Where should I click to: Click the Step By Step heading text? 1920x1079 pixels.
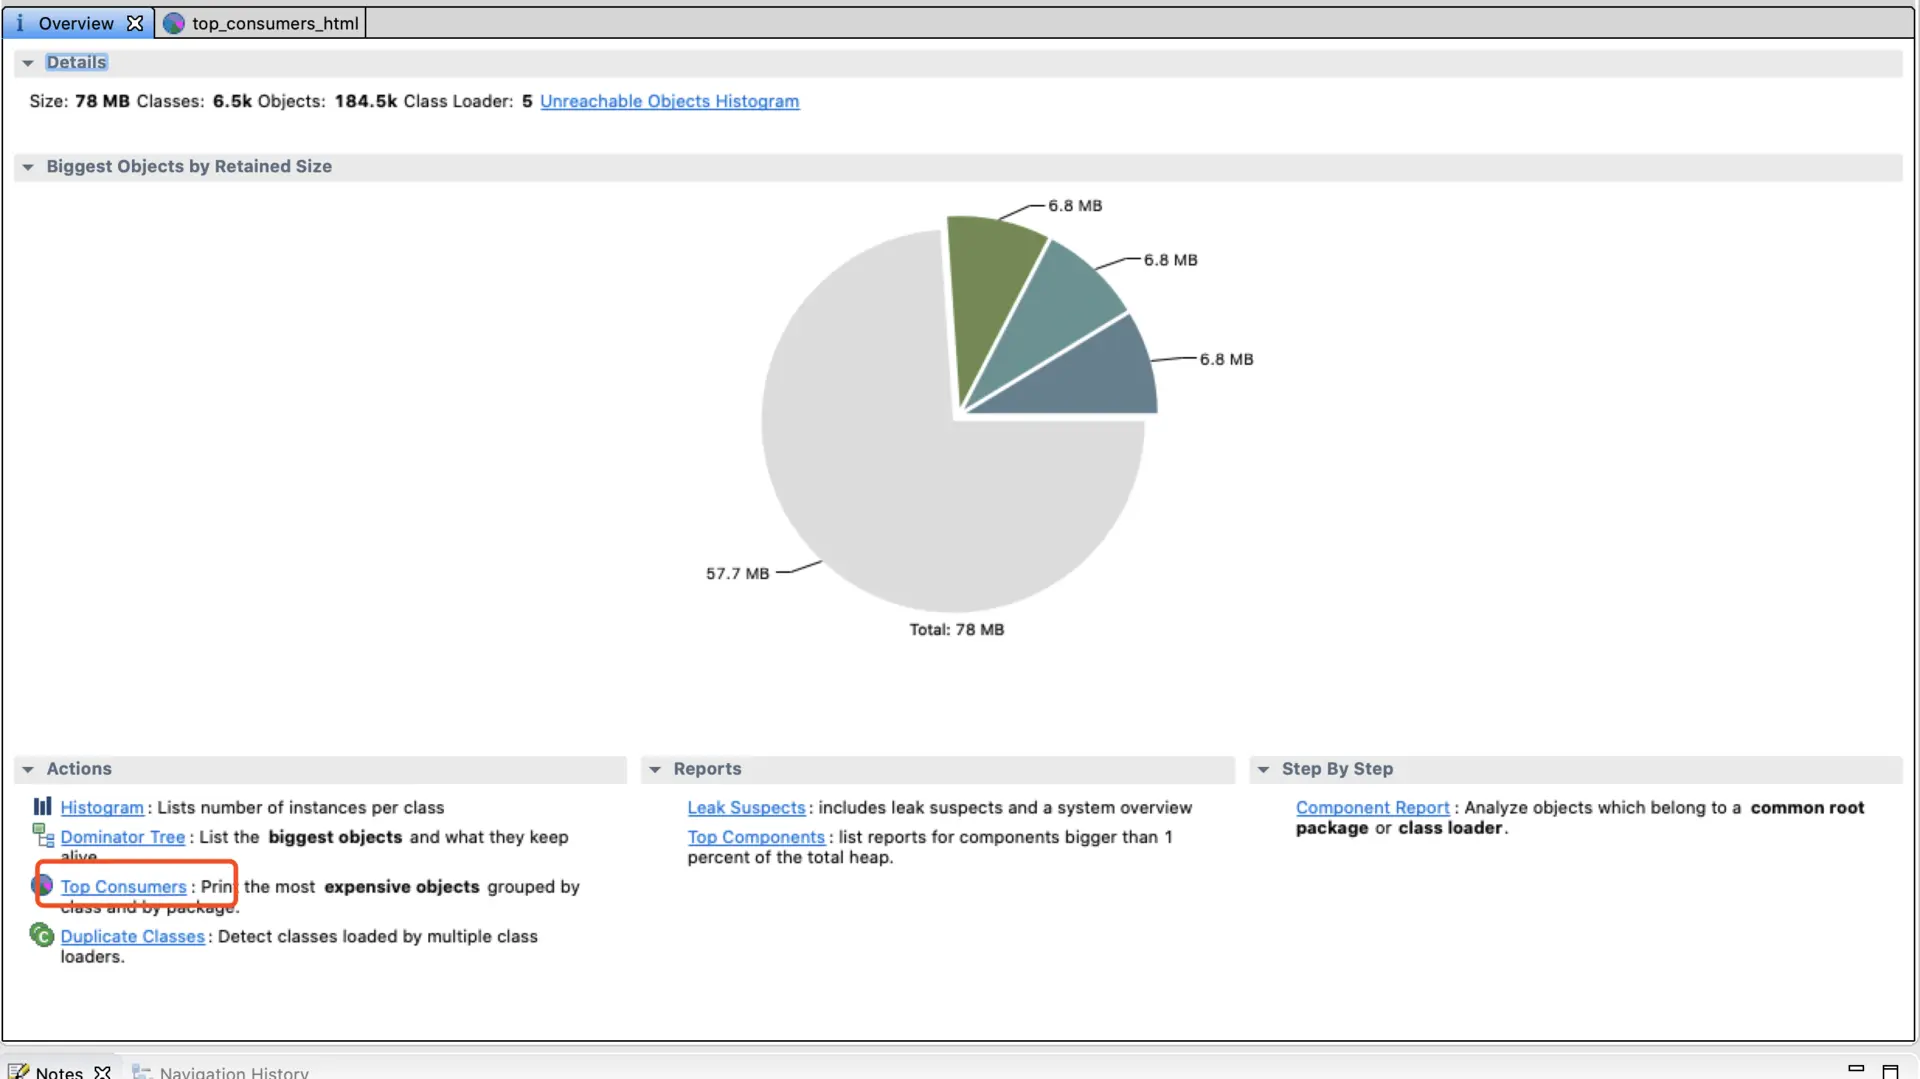tap(1337, 768)
